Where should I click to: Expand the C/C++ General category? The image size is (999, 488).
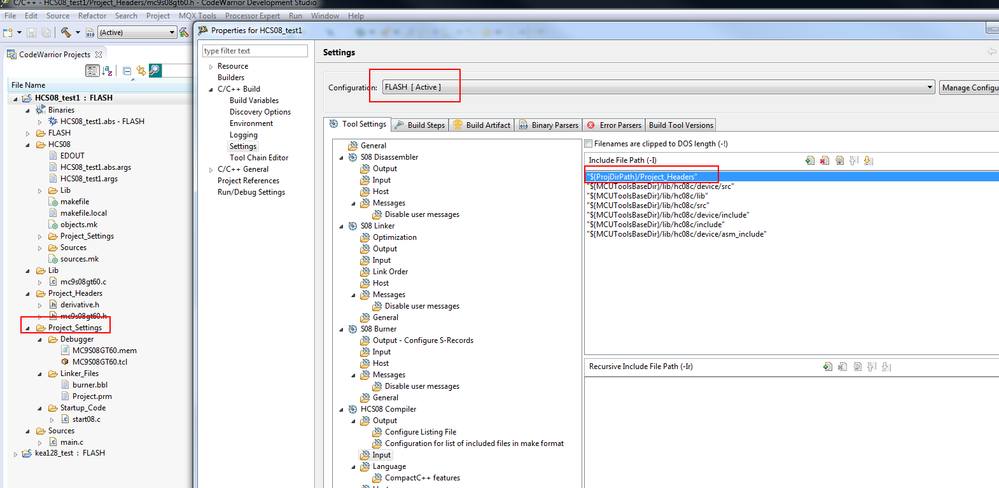click(210, 169)
